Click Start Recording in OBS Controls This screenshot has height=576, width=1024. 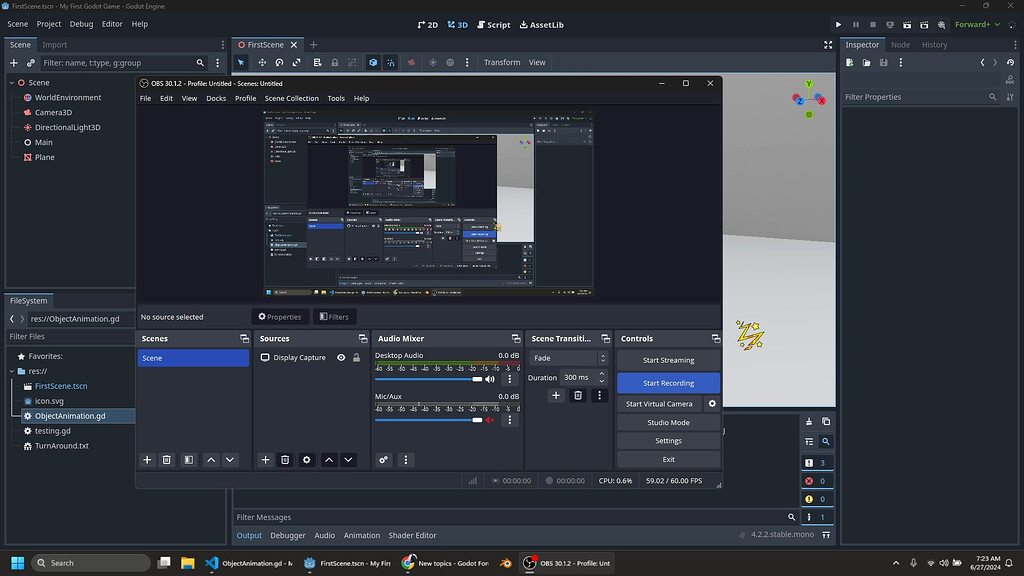(x=667, y=382)
